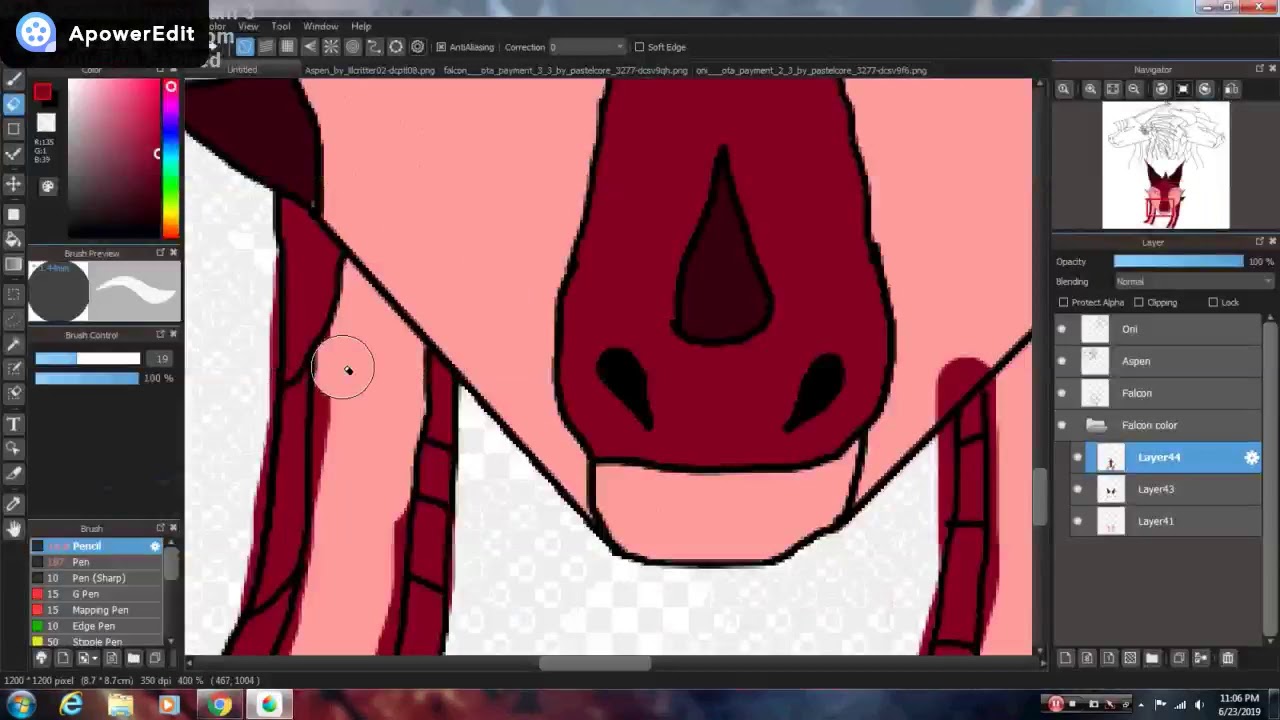
Task: Select the Eraser tool
Action: click(x=14, y=104)
